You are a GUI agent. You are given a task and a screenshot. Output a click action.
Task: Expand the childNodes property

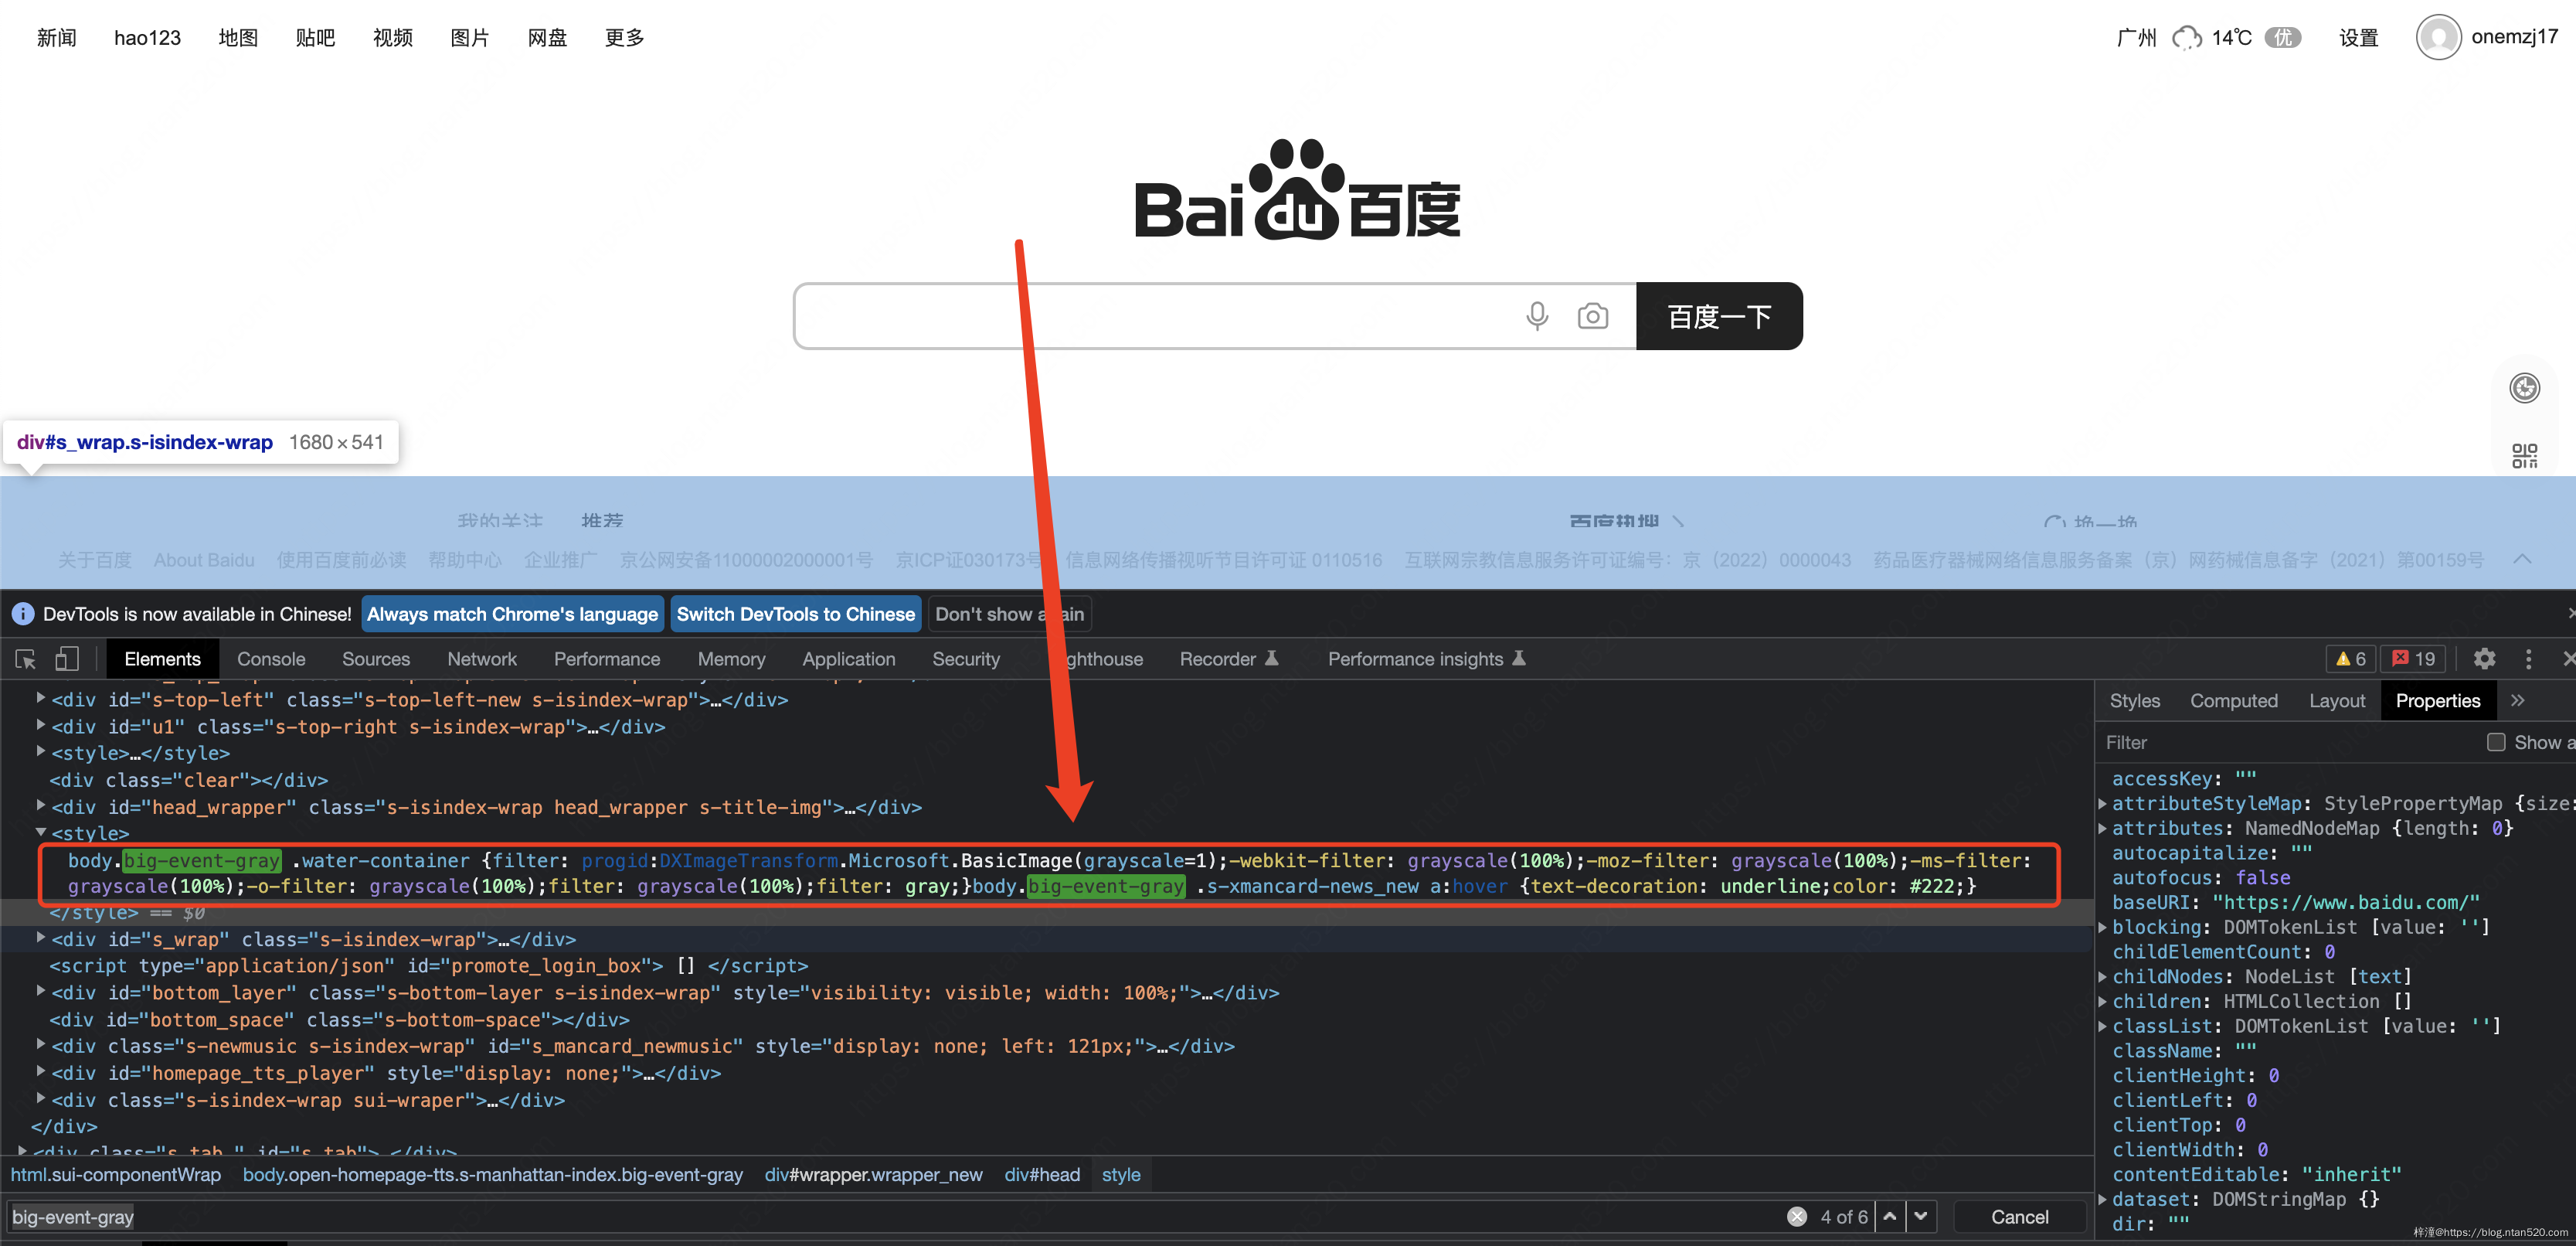tap(2102, 976)
